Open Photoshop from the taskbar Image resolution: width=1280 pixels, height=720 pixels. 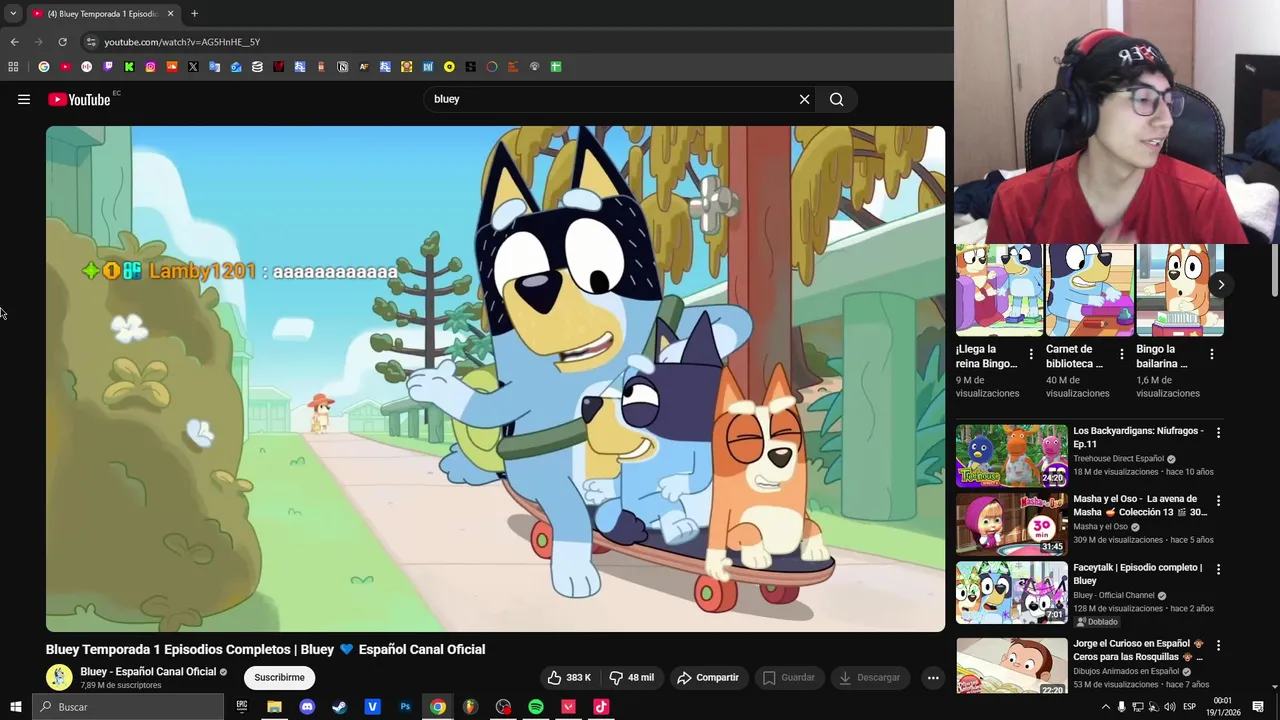(405, 707)
